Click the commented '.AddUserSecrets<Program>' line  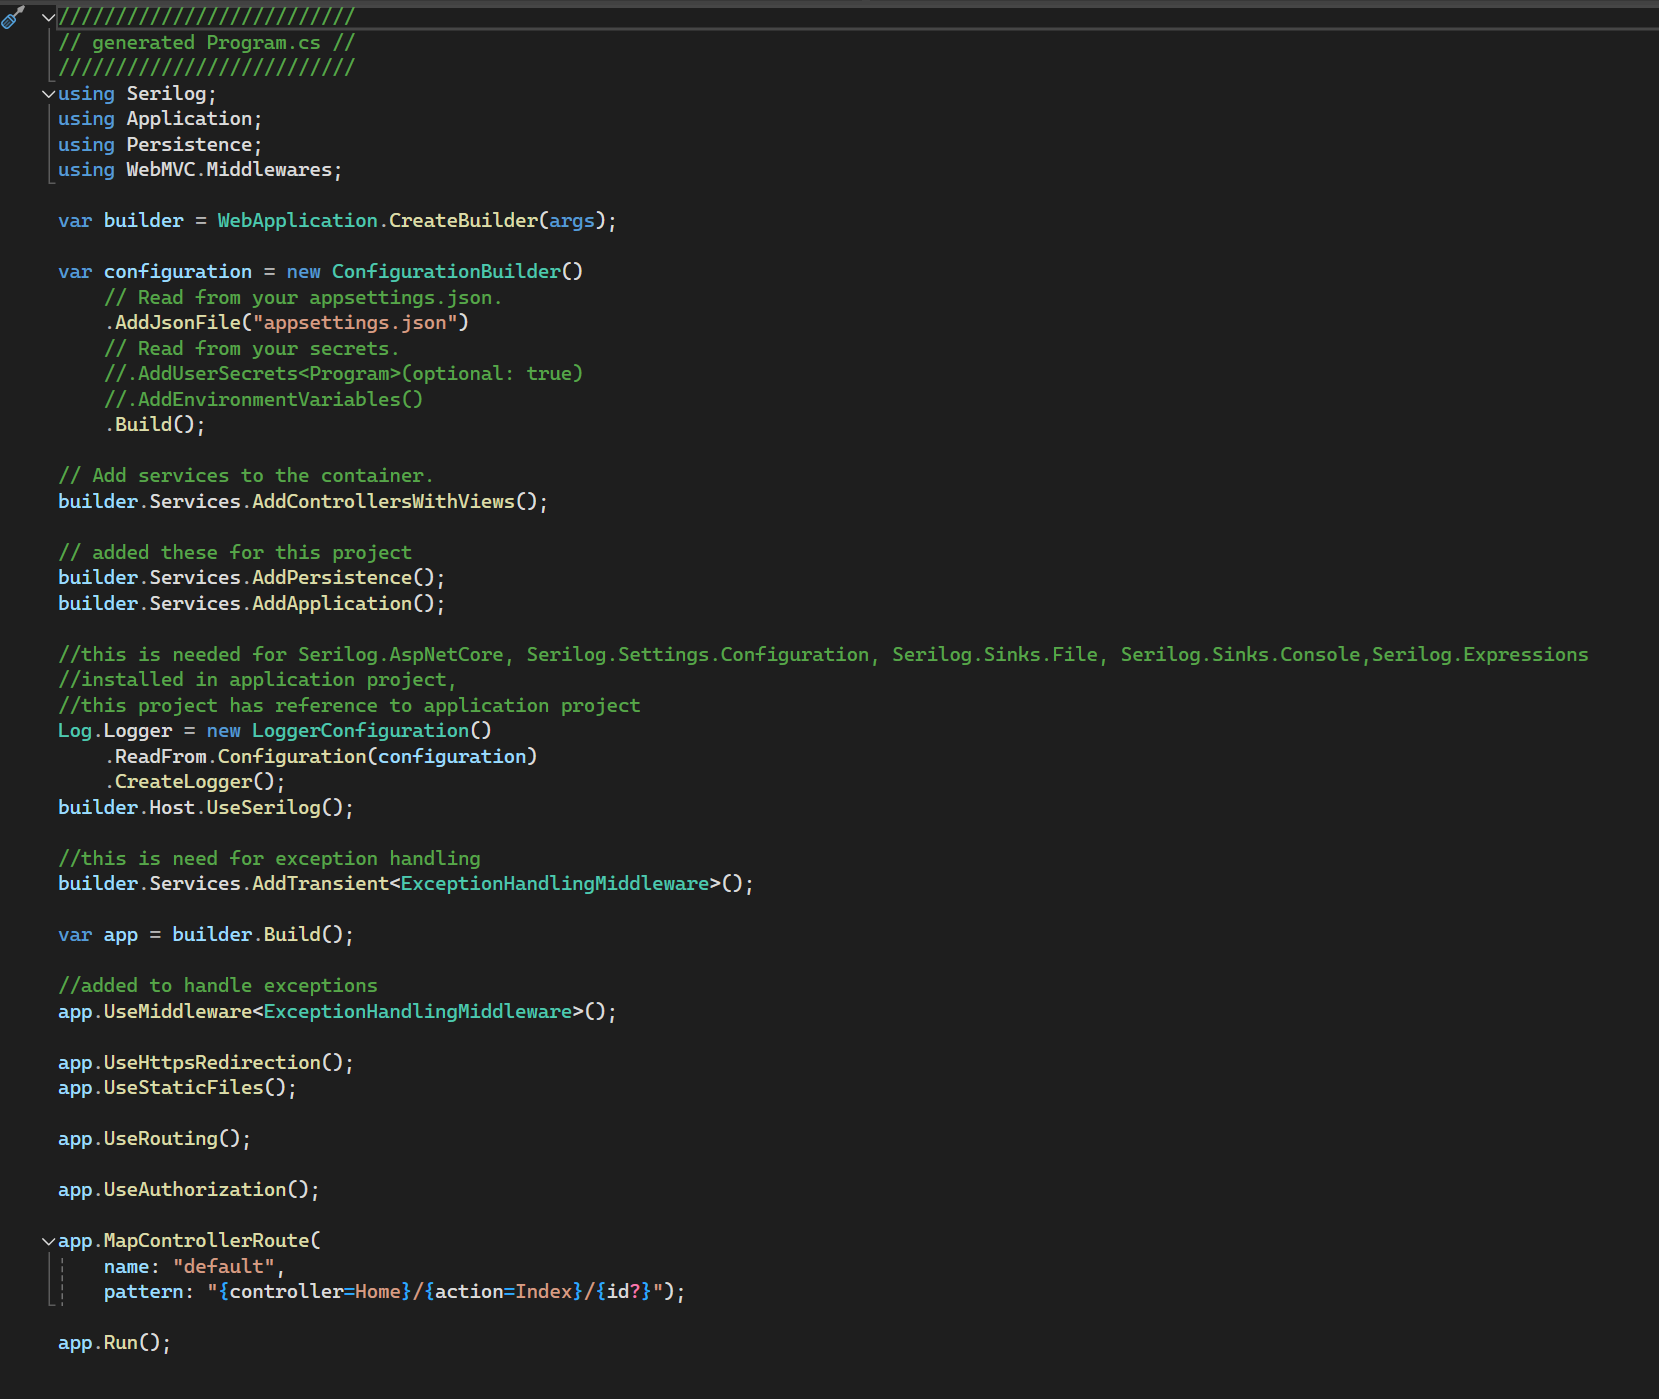[x=343, y=374]
